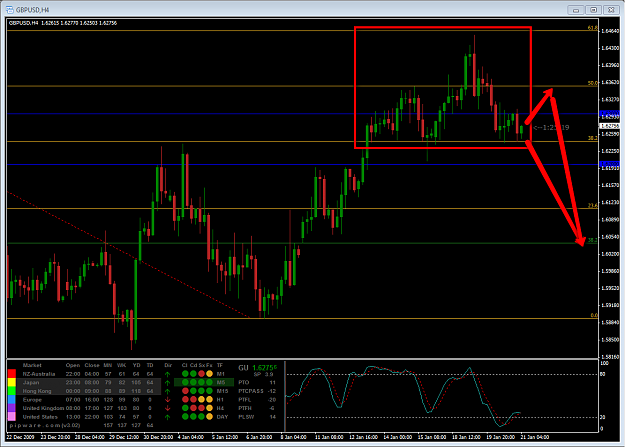Click the candle countdown timer text
The width and height of the screenshot is (625, 447).
tap(551, 128)
